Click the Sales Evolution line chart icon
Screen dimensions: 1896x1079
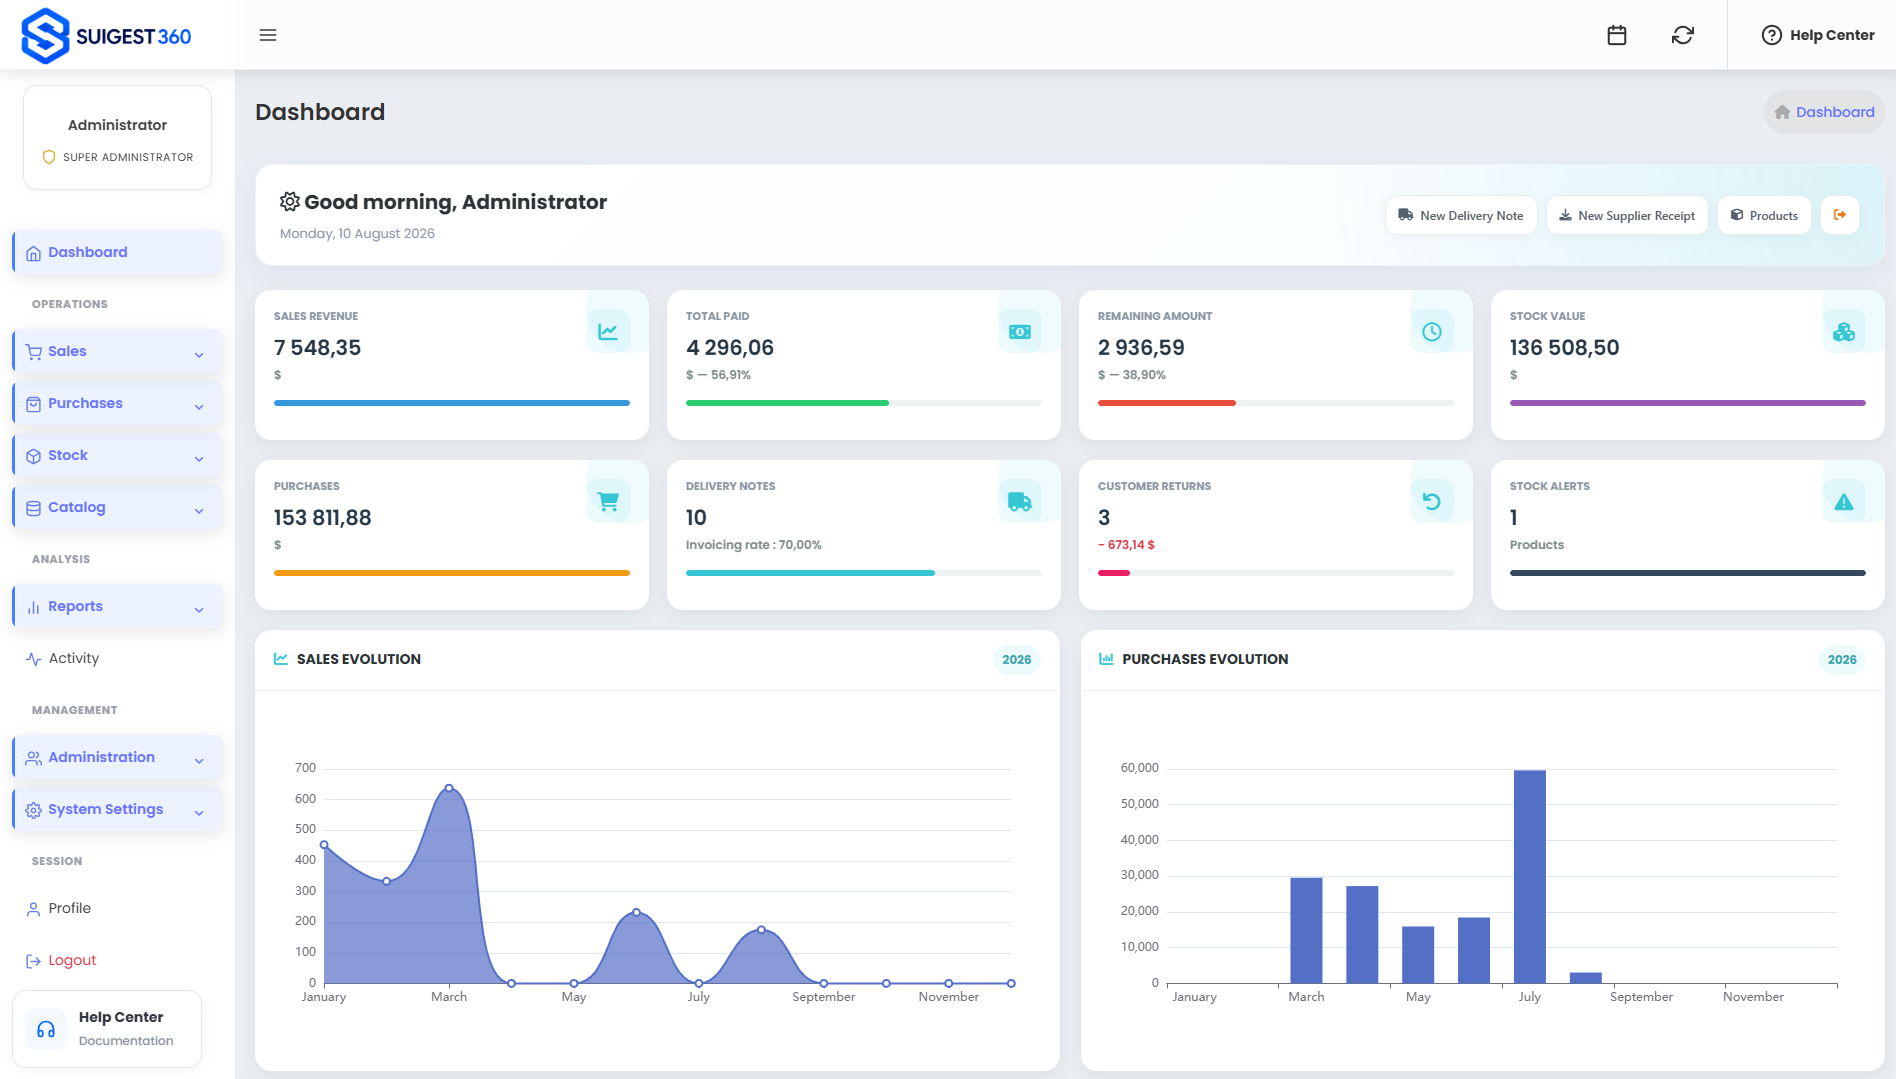[x=281, y=659]
